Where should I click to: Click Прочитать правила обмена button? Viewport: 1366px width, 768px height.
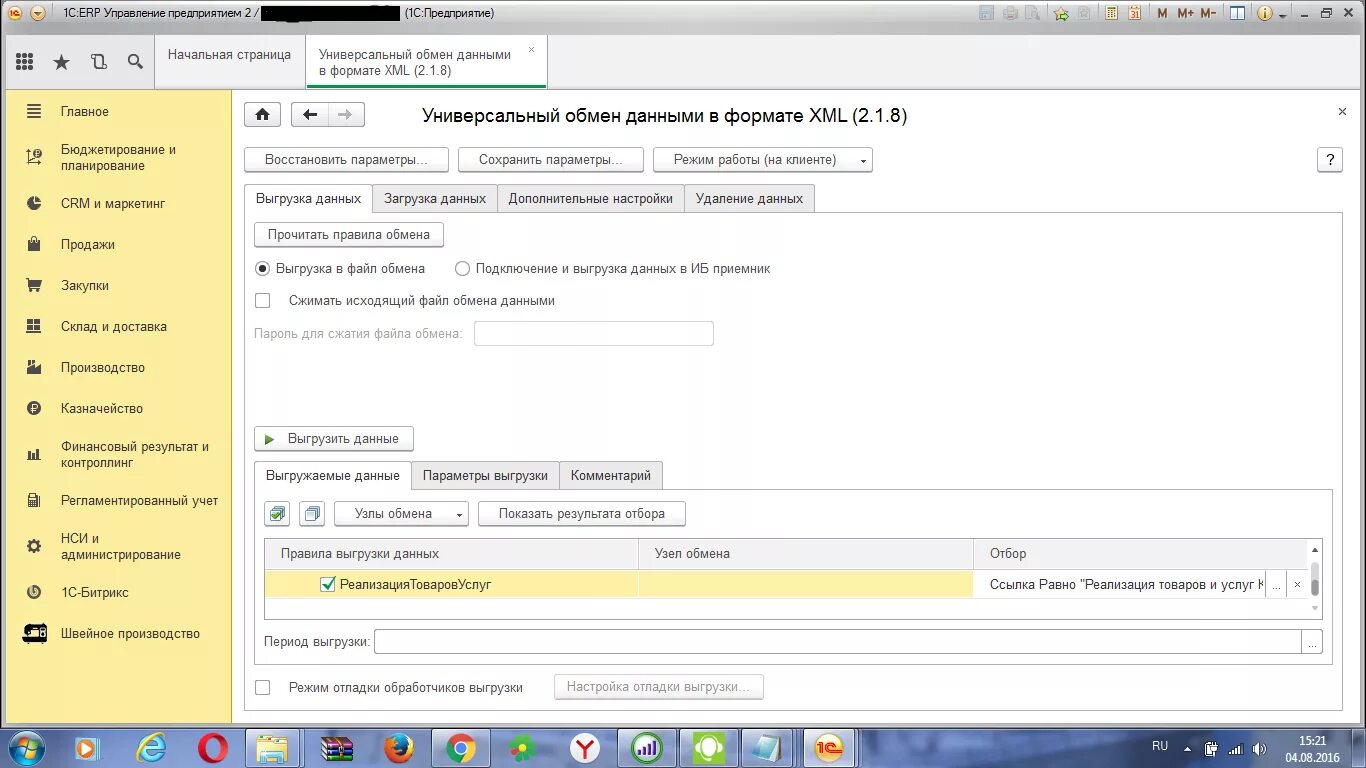(349, 235)
